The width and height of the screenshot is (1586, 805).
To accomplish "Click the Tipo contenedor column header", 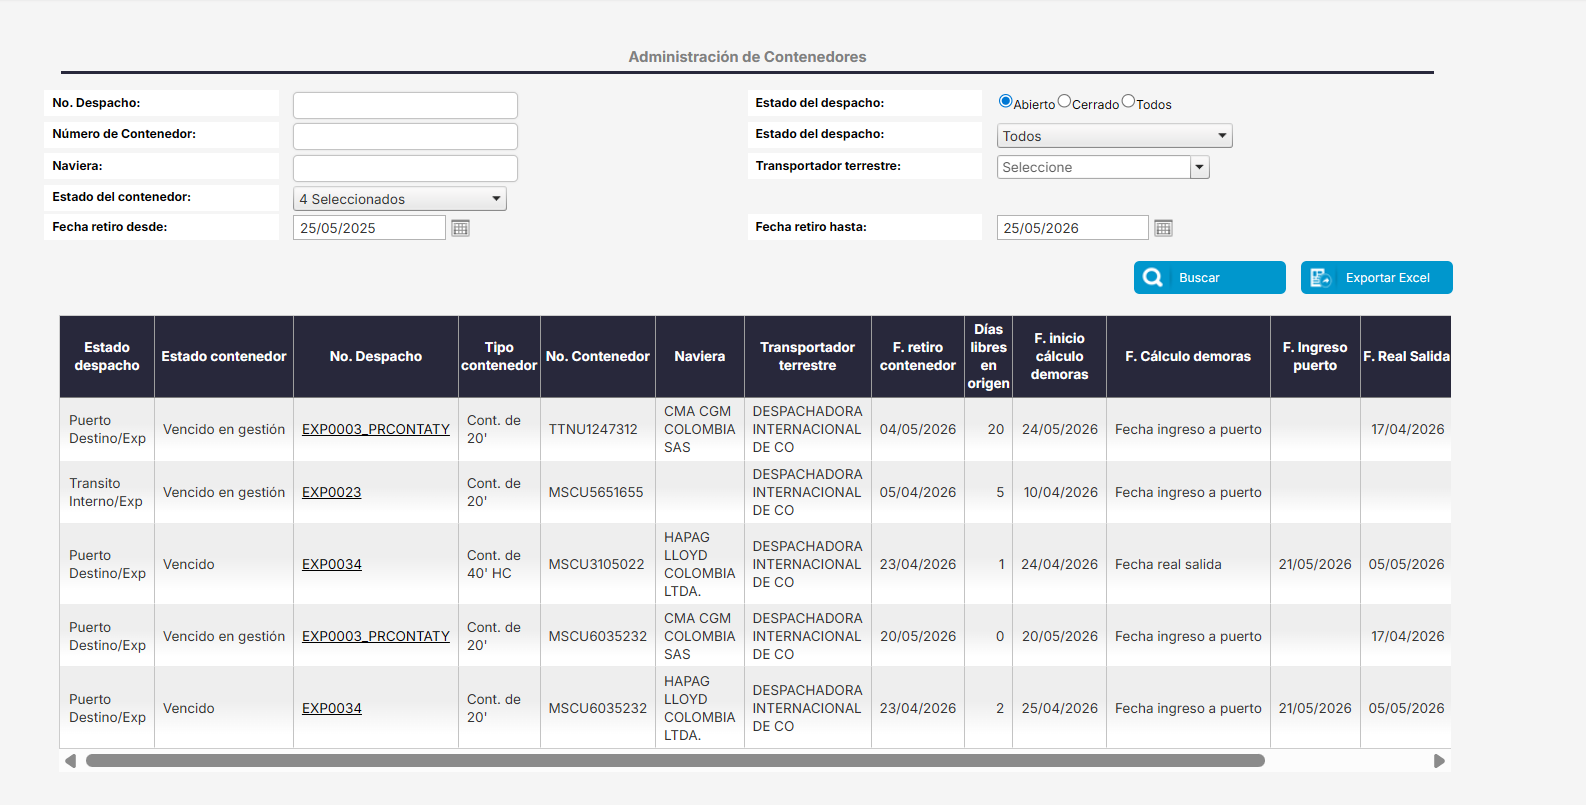I will [x=499, y=356].
